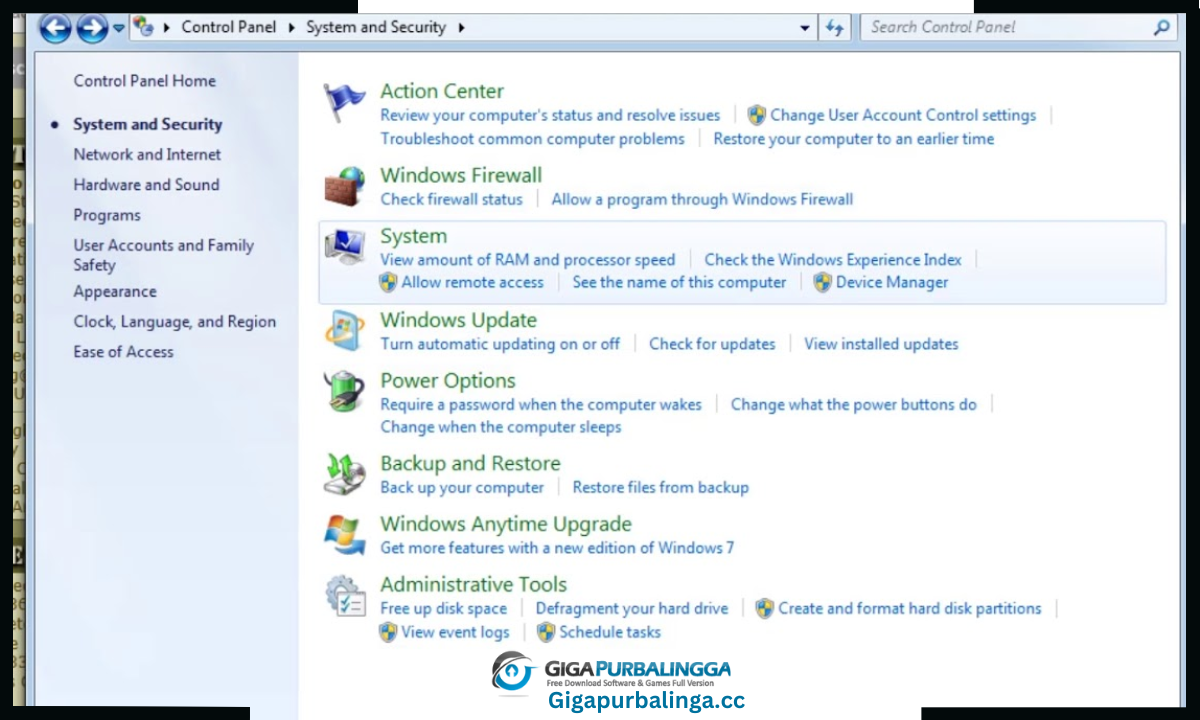Open the Windows Update heading
This screenshot has width=1200, height=720.
pos(458,320)
